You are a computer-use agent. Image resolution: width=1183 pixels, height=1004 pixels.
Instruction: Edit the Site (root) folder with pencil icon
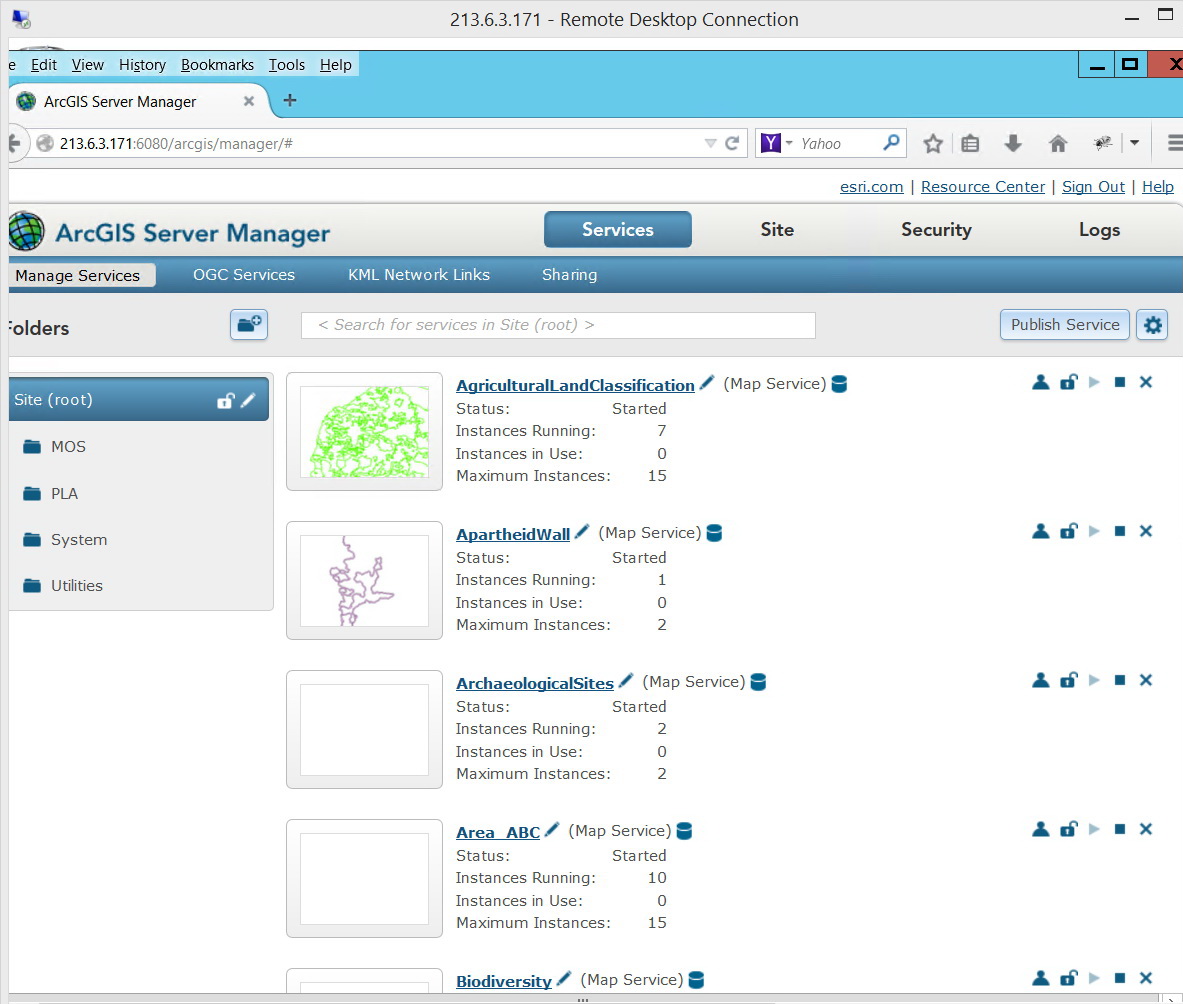pyautogui.click(x=248, y=400)
